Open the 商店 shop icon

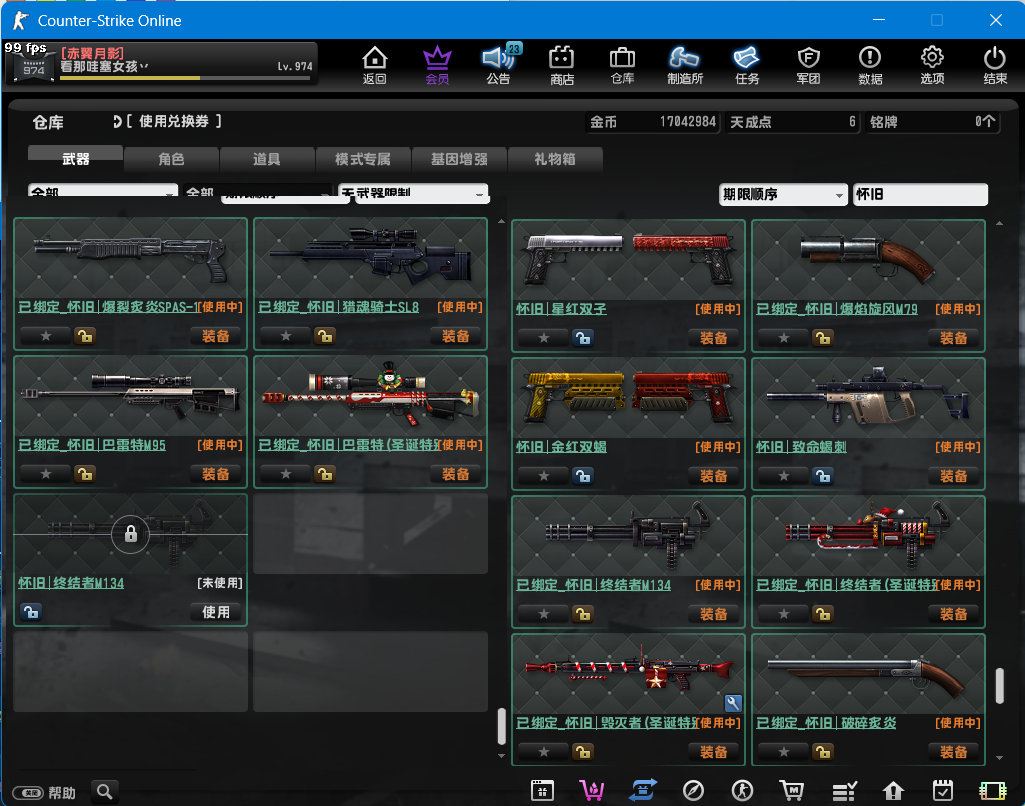562,65
